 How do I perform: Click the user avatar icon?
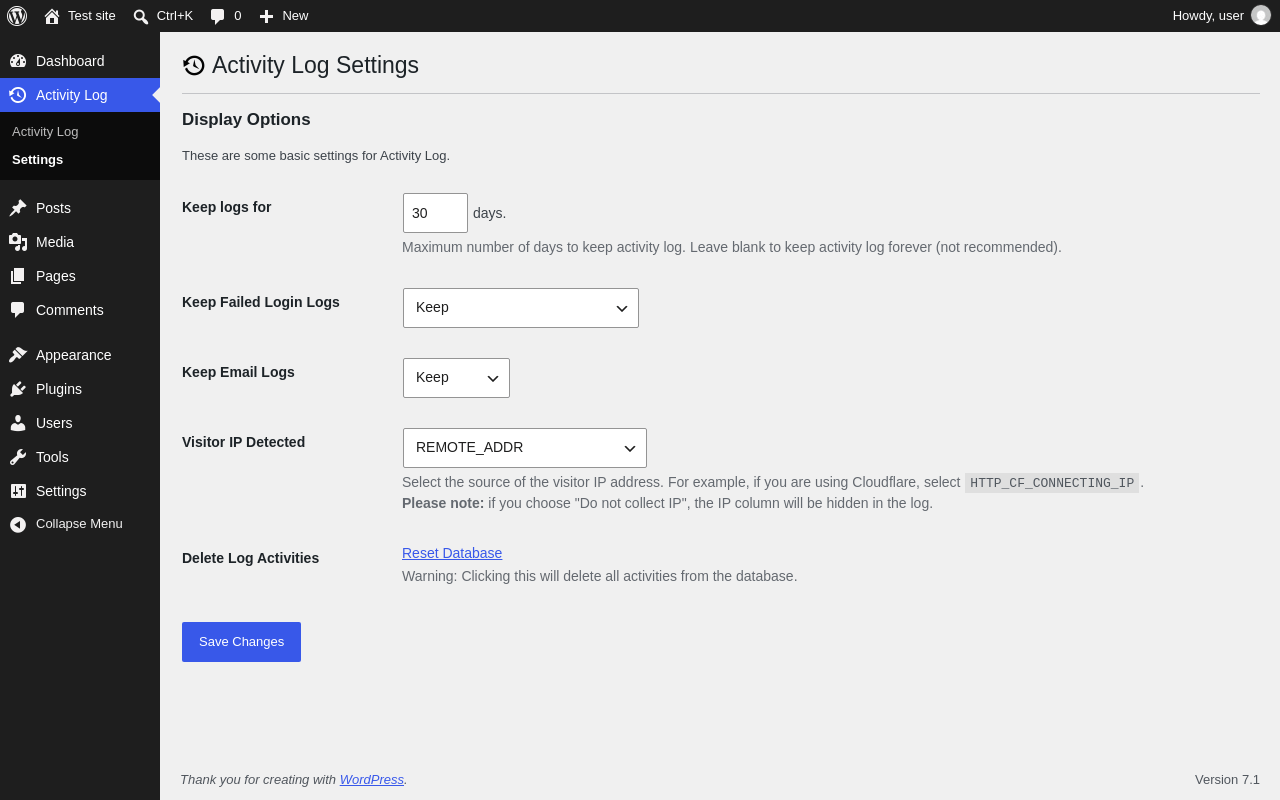1261,15
